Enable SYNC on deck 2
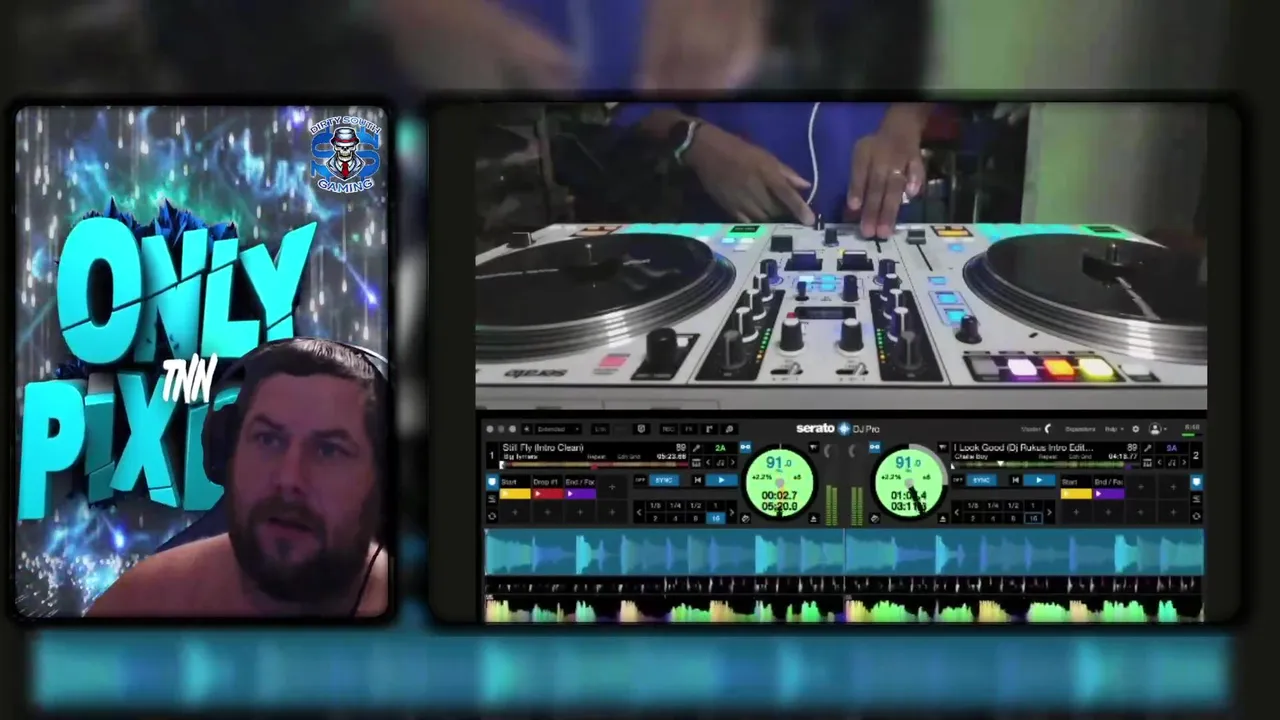Viewport: 1280px width, 720px height. (982, 480)
